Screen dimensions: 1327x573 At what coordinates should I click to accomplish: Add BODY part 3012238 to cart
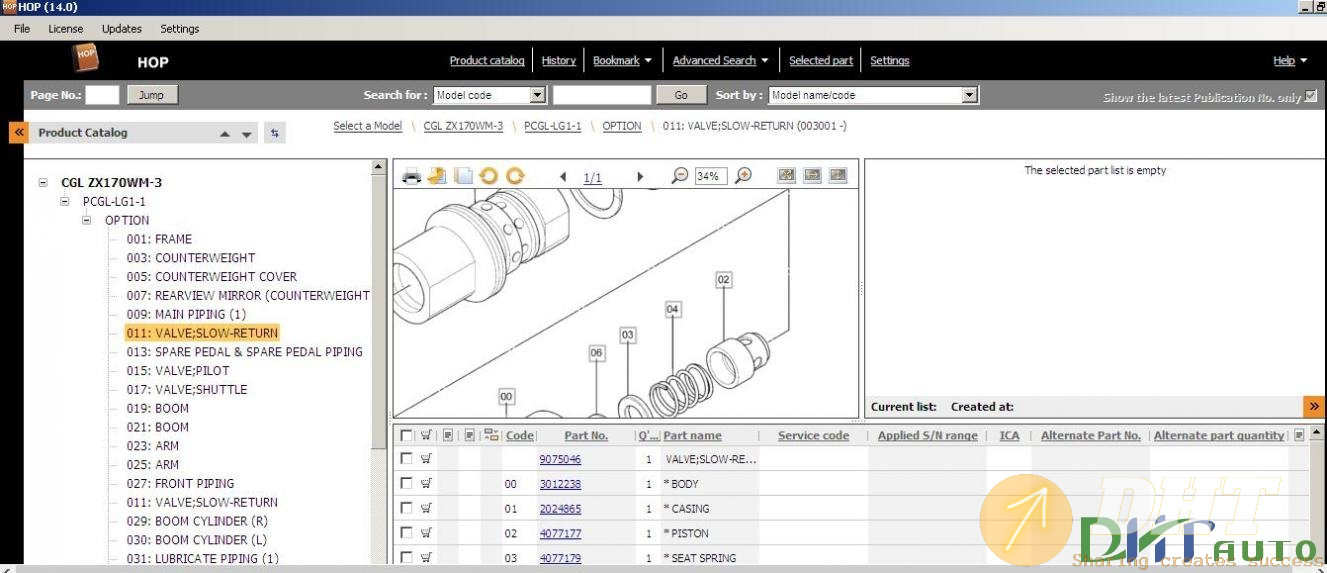[426, 483]
